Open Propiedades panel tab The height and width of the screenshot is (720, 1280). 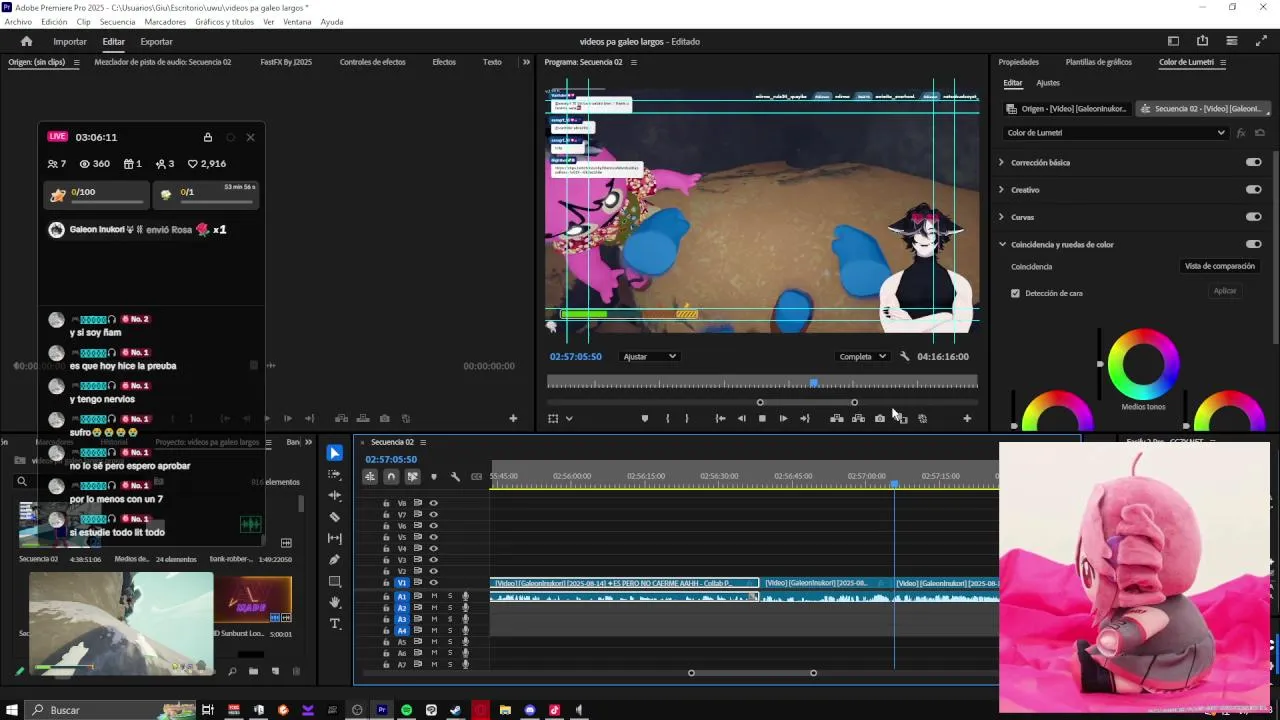[x=1019, y=62]
